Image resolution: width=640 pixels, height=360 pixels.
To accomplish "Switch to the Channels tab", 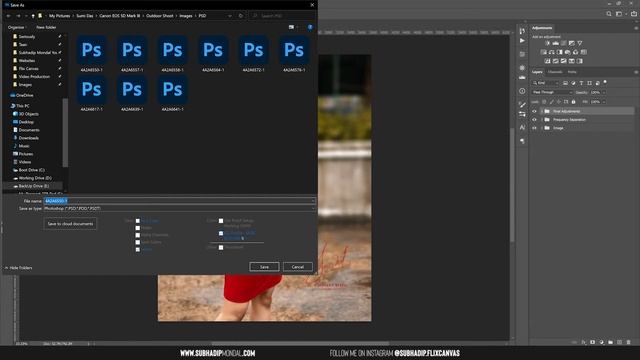I will pos(555,72).
